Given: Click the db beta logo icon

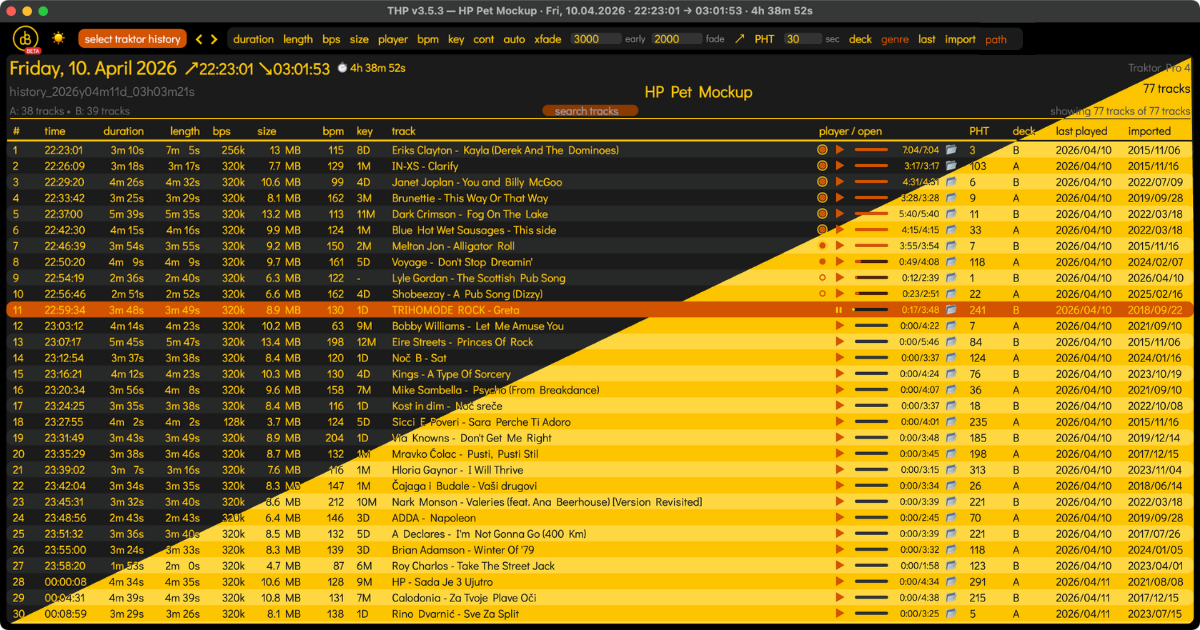Looking at the screenshot, I should [x=24, y=38].
